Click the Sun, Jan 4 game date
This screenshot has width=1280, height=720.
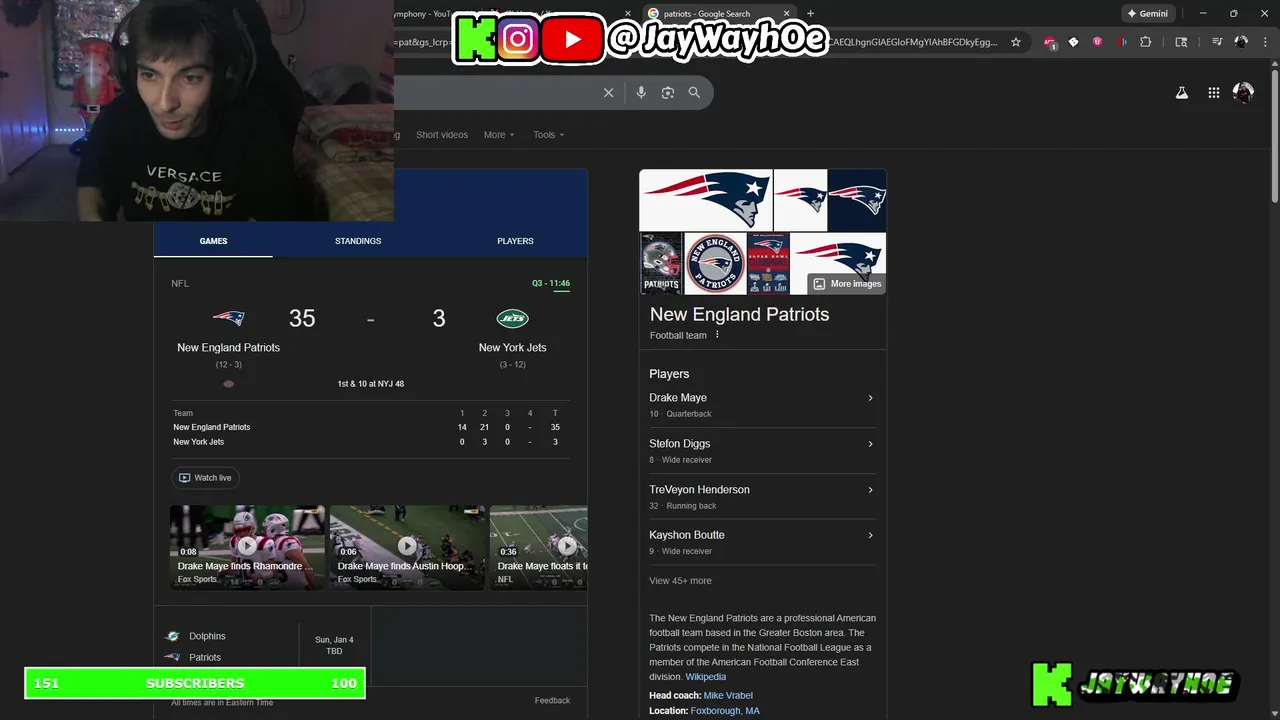[x=334, y=640]
